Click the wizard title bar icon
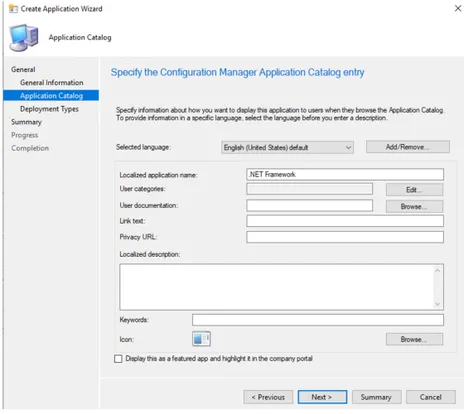The height and width of the screenshot is (414, 464). pyautogui.click(x=13, y=9)
